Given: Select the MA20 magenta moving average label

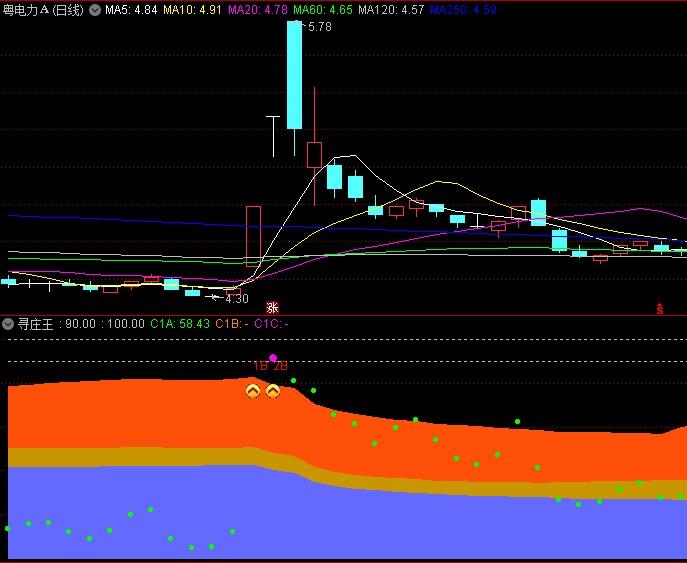Looking at the screenshot, I should (258, 10).
